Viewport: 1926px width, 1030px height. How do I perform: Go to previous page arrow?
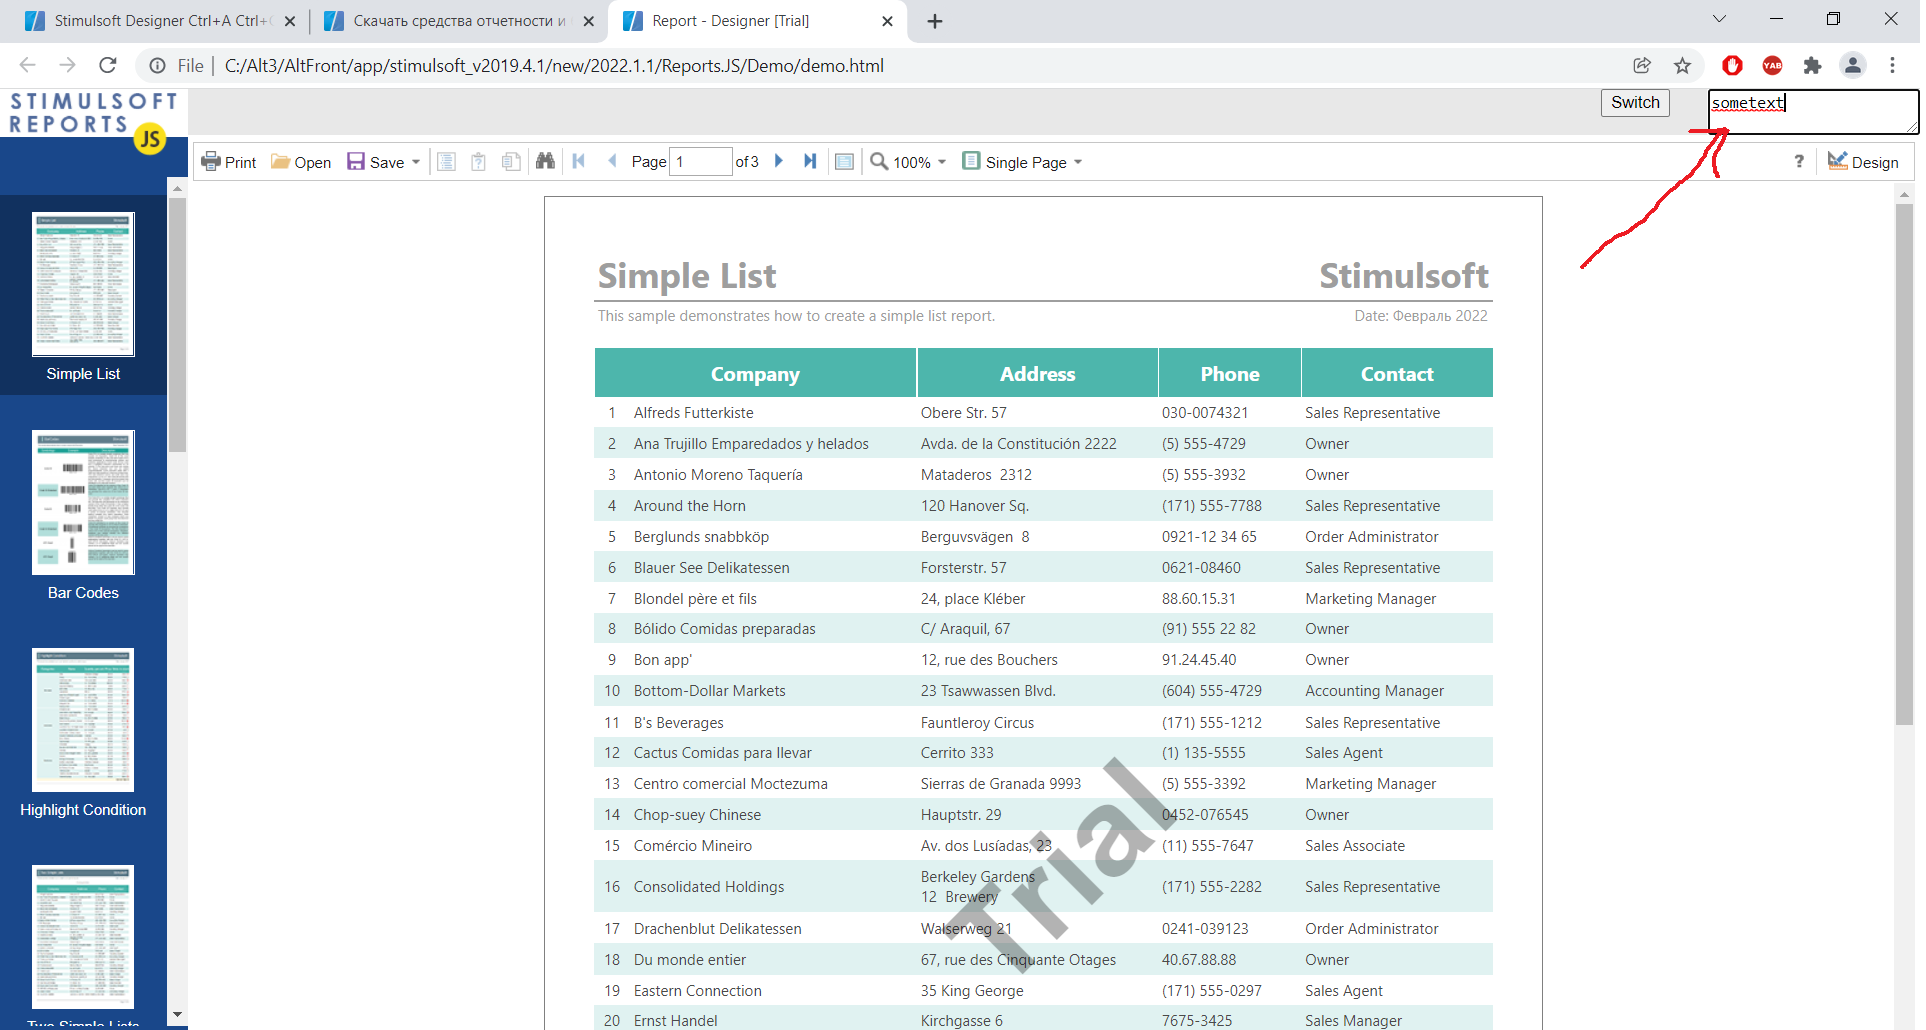coord(612,161)
